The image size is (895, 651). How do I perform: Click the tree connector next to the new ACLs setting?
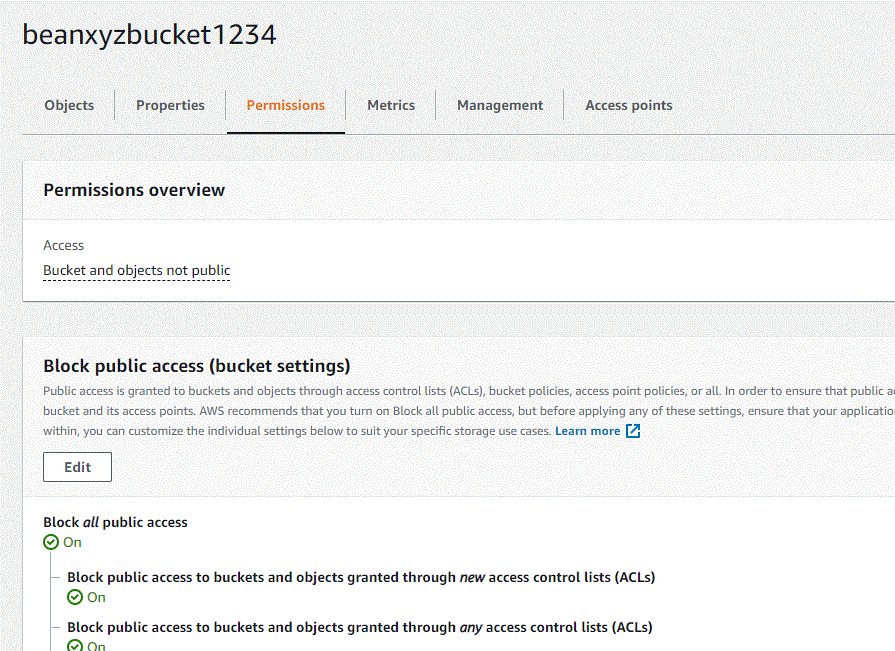[53, 577]
